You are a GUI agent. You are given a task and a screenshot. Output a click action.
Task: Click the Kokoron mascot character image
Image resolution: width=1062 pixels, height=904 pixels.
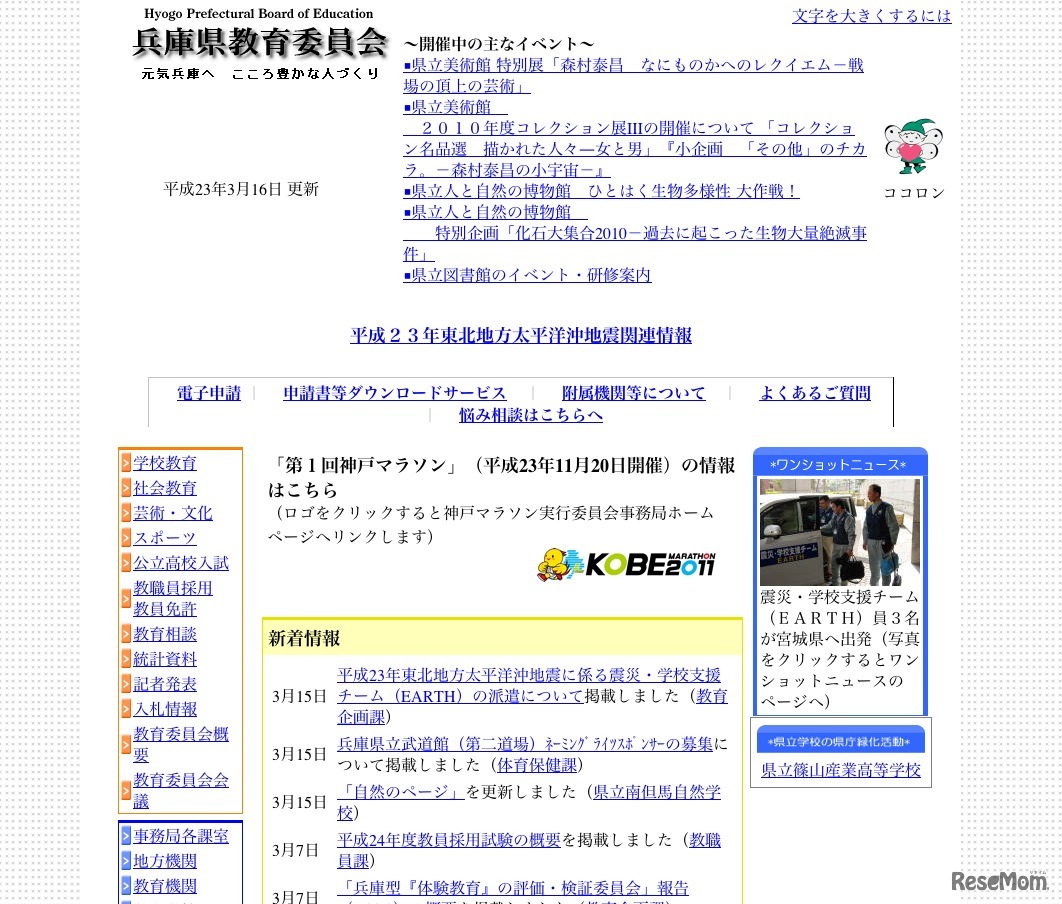pyautogui.click(x=912, y=145)
